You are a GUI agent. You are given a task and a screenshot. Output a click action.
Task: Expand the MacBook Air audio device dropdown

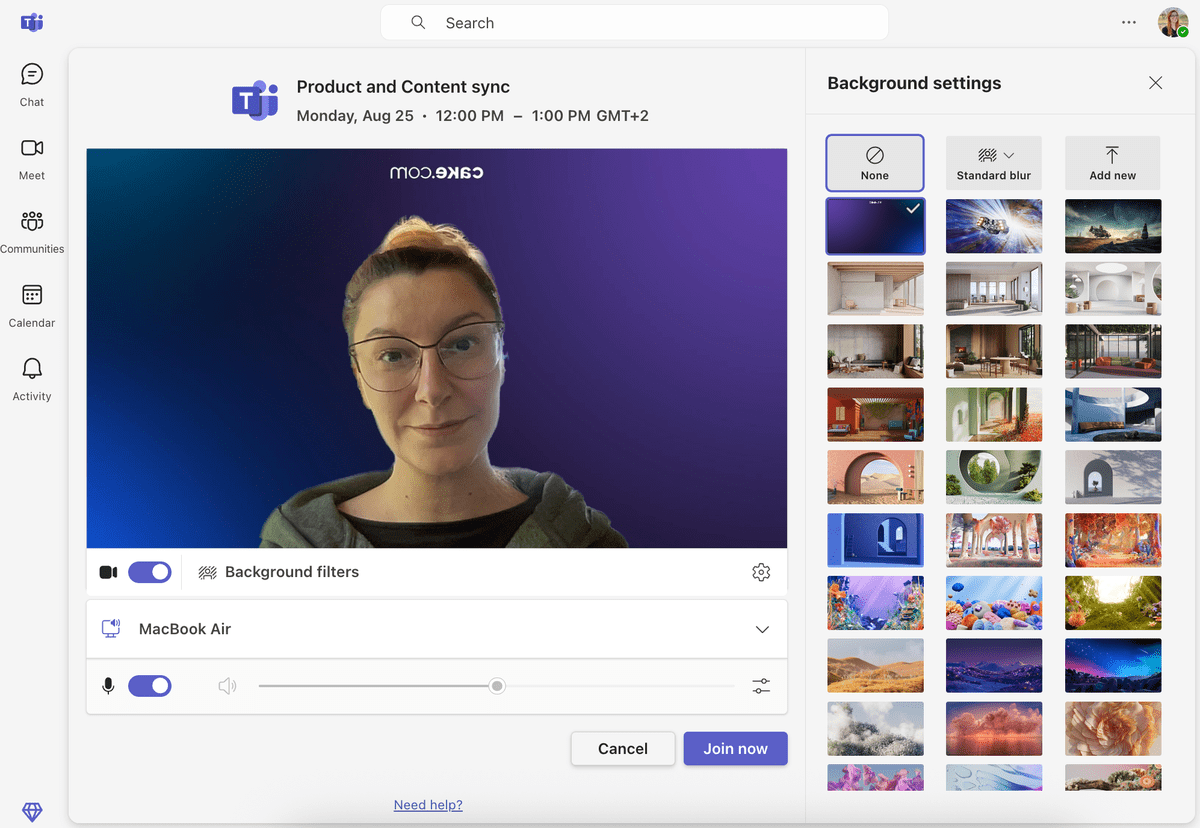coord(762,629)
